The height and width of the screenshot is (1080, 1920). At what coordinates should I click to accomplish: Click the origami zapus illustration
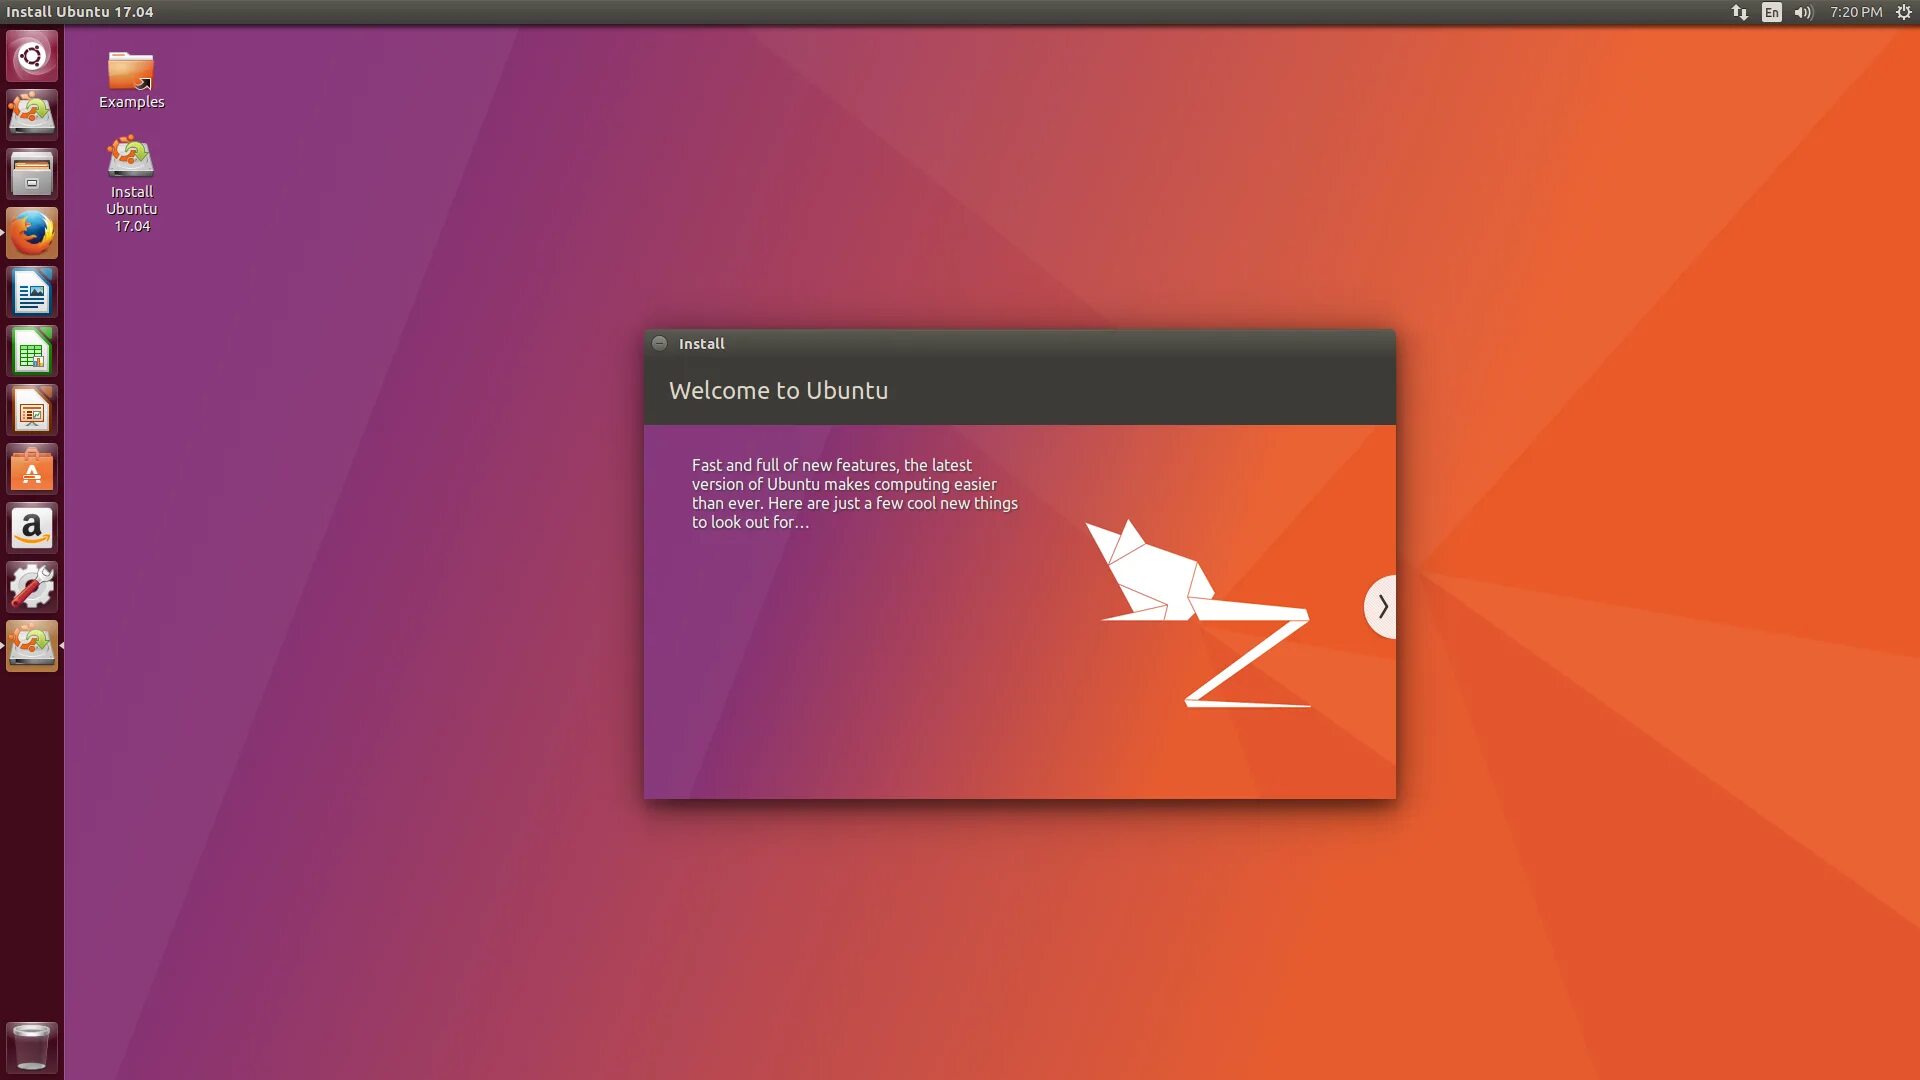pyautogui.click(x=1198, y=613)
